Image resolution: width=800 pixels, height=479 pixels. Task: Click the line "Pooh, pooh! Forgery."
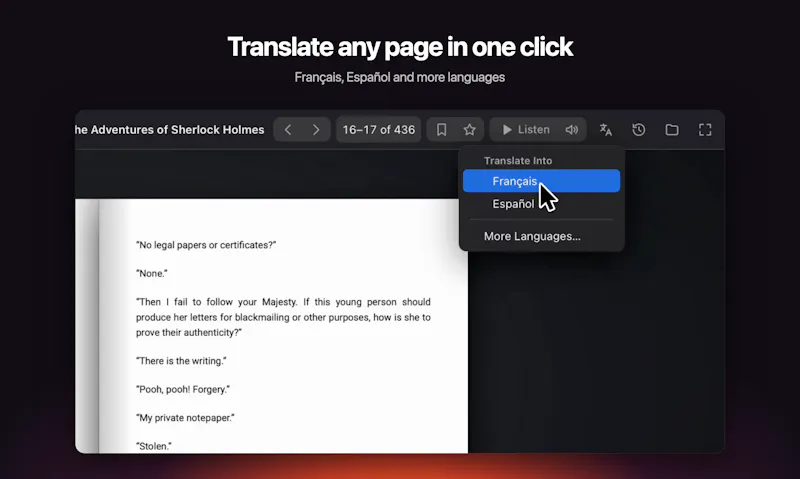pyautogui.click(x=183, y=389)
